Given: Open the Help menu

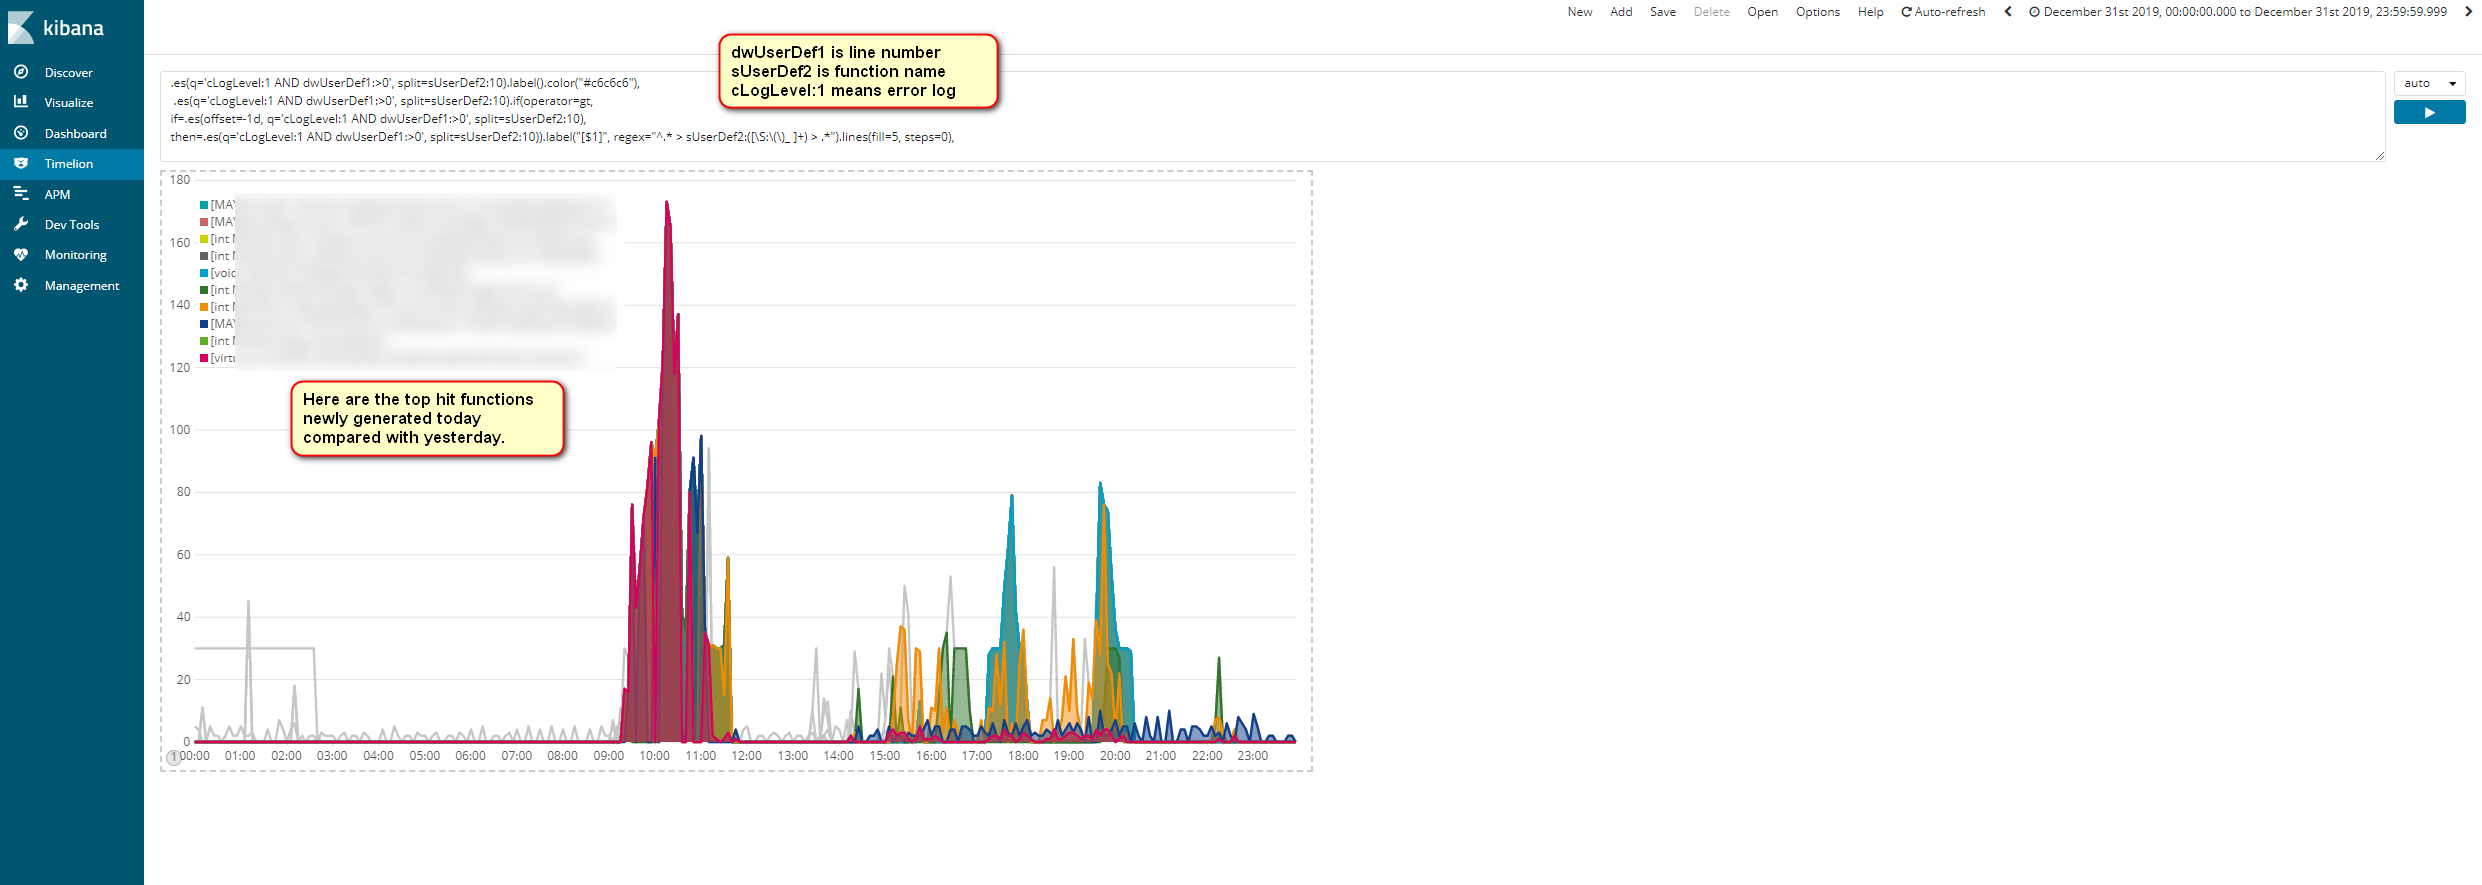Looking at the screenshot, I should [x=1870, y=12].
